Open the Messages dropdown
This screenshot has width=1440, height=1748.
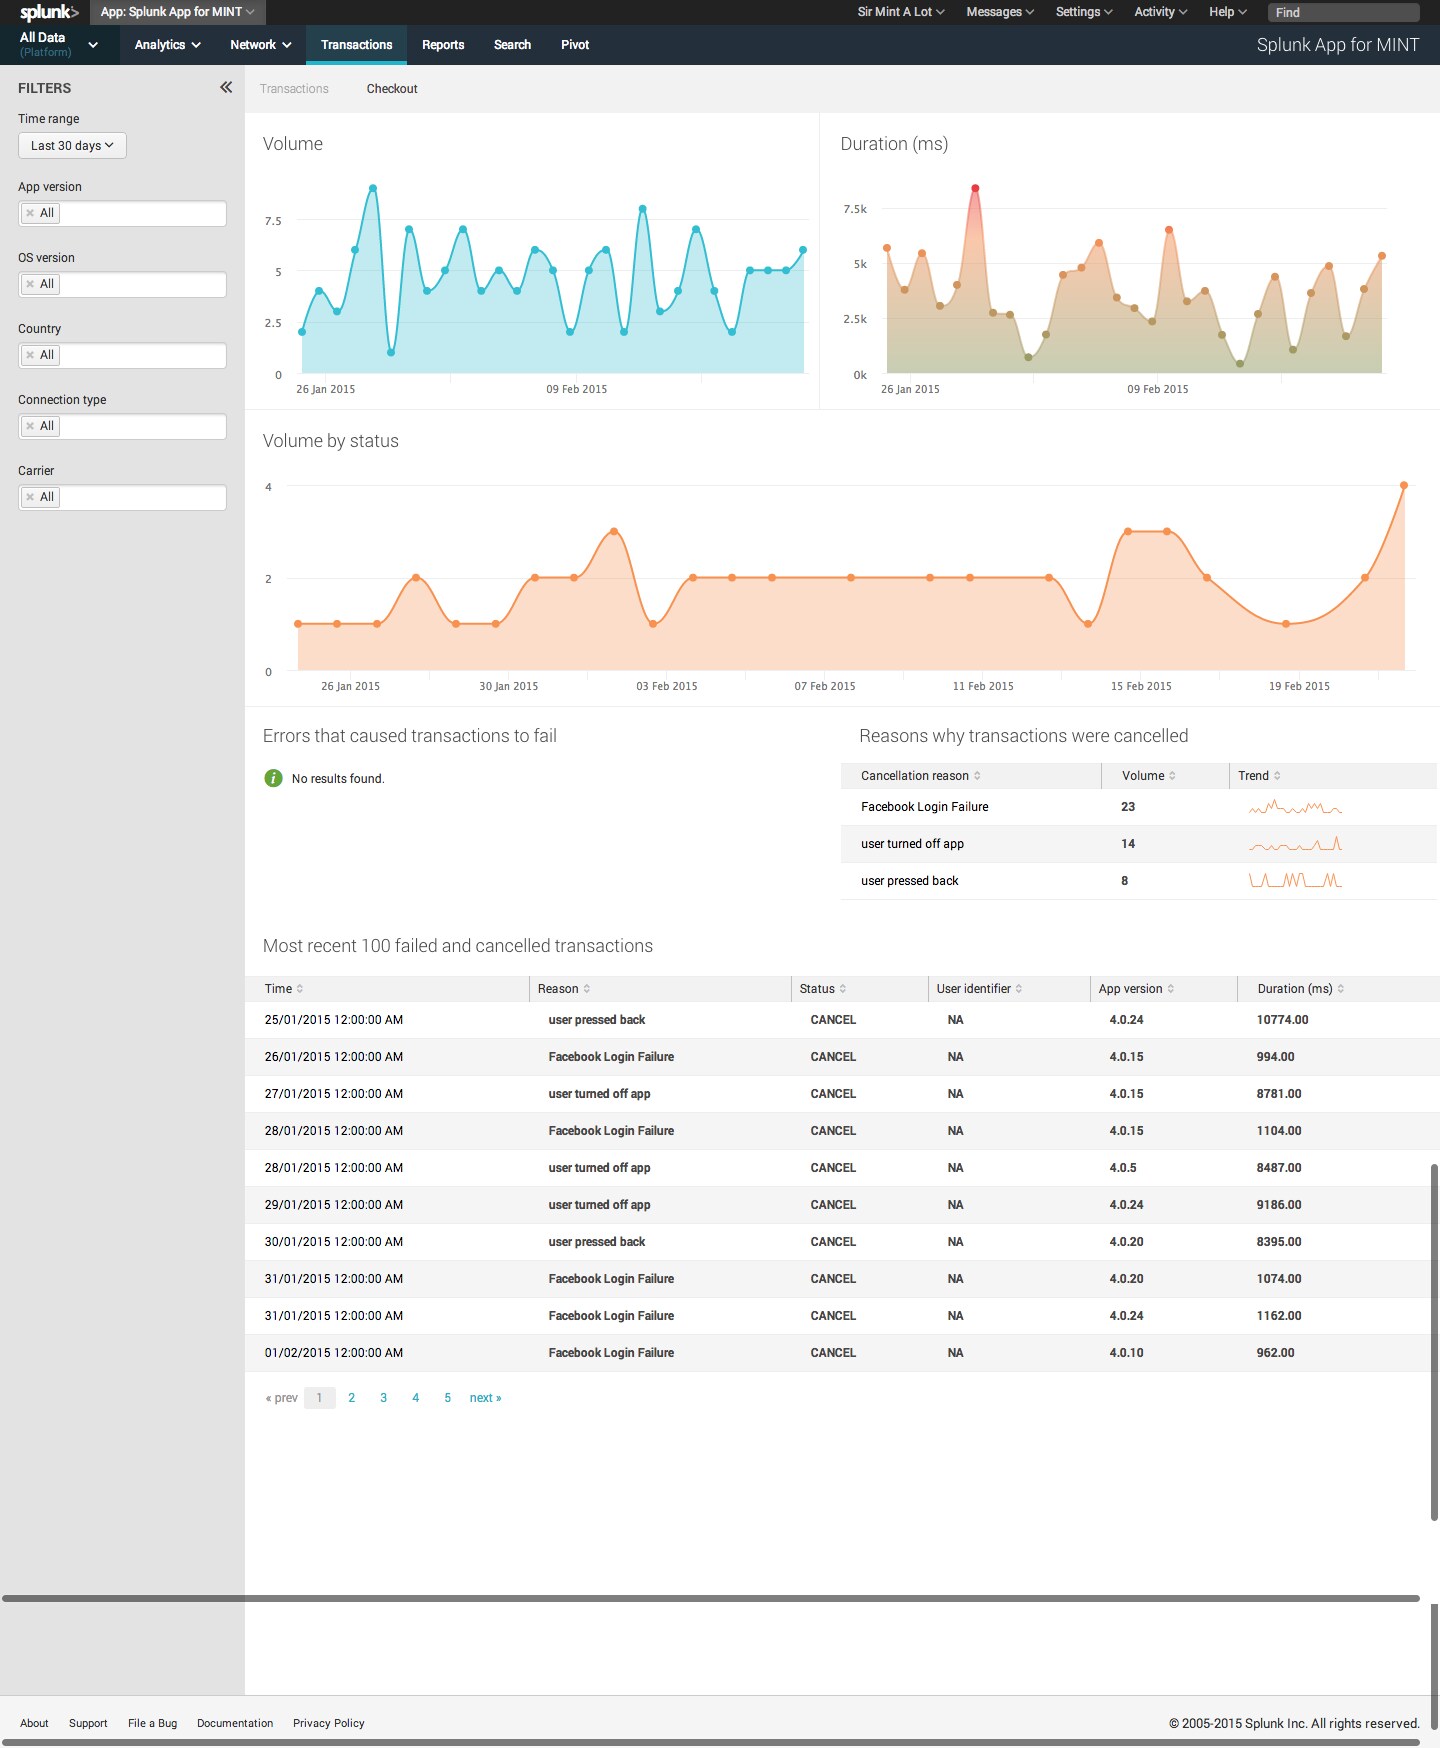[x=1000, y=12]
